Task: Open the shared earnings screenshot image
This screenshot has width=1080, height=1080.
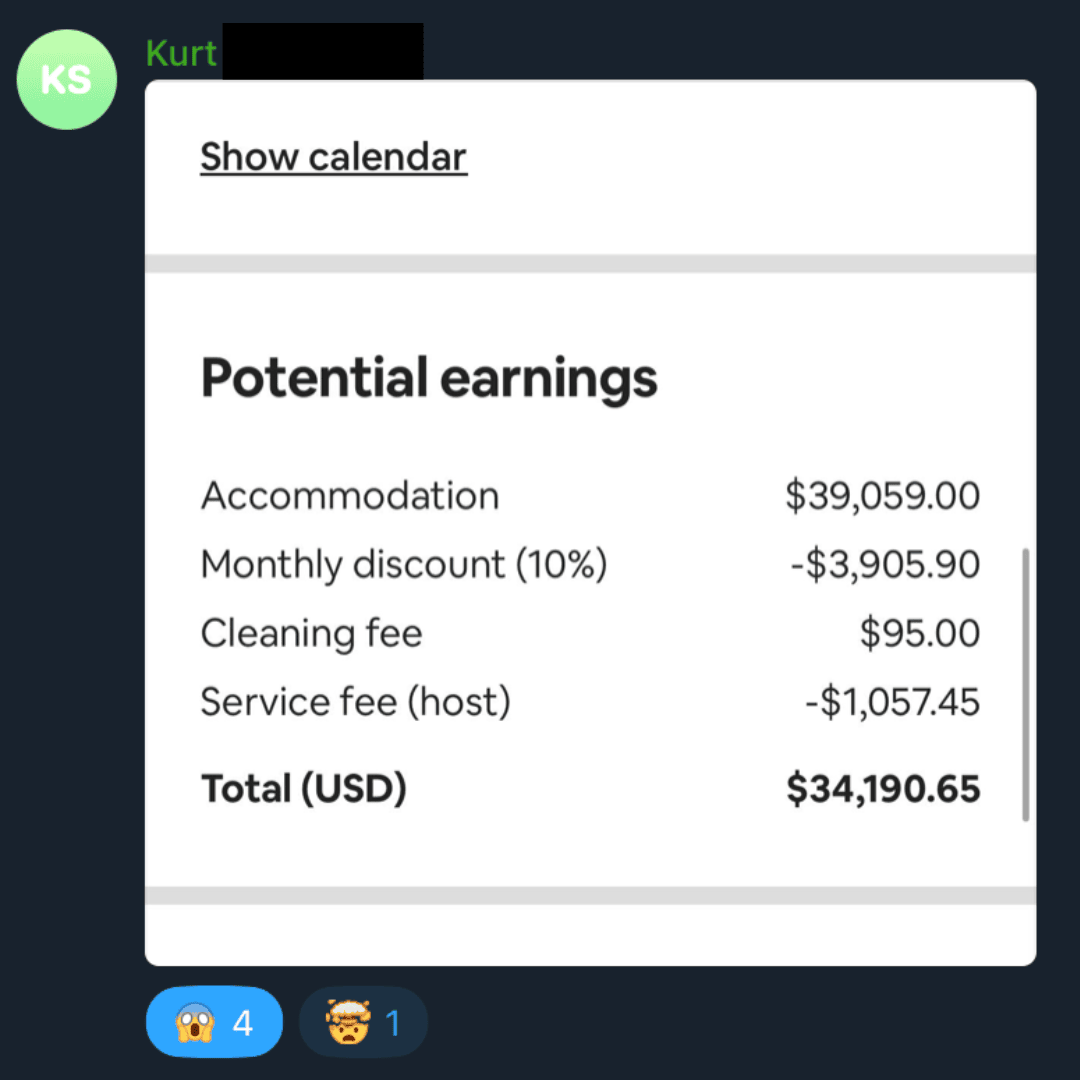Action: coord(590,523)
